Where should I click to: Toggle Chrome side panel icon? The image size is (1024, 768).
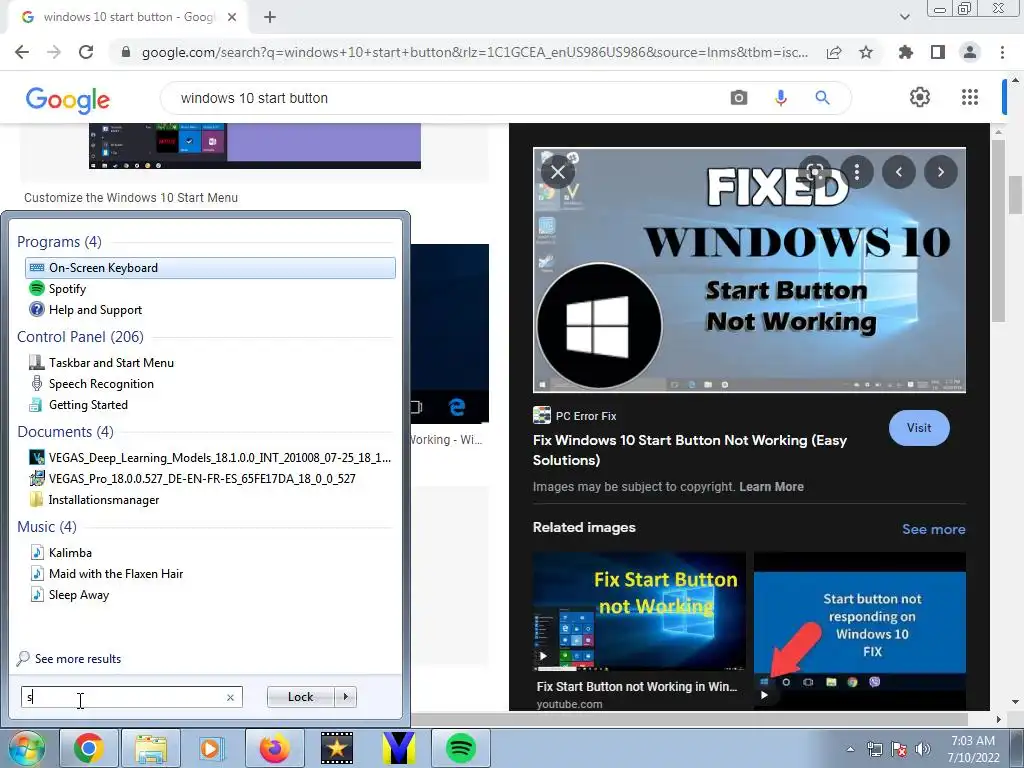coord(938,52)
